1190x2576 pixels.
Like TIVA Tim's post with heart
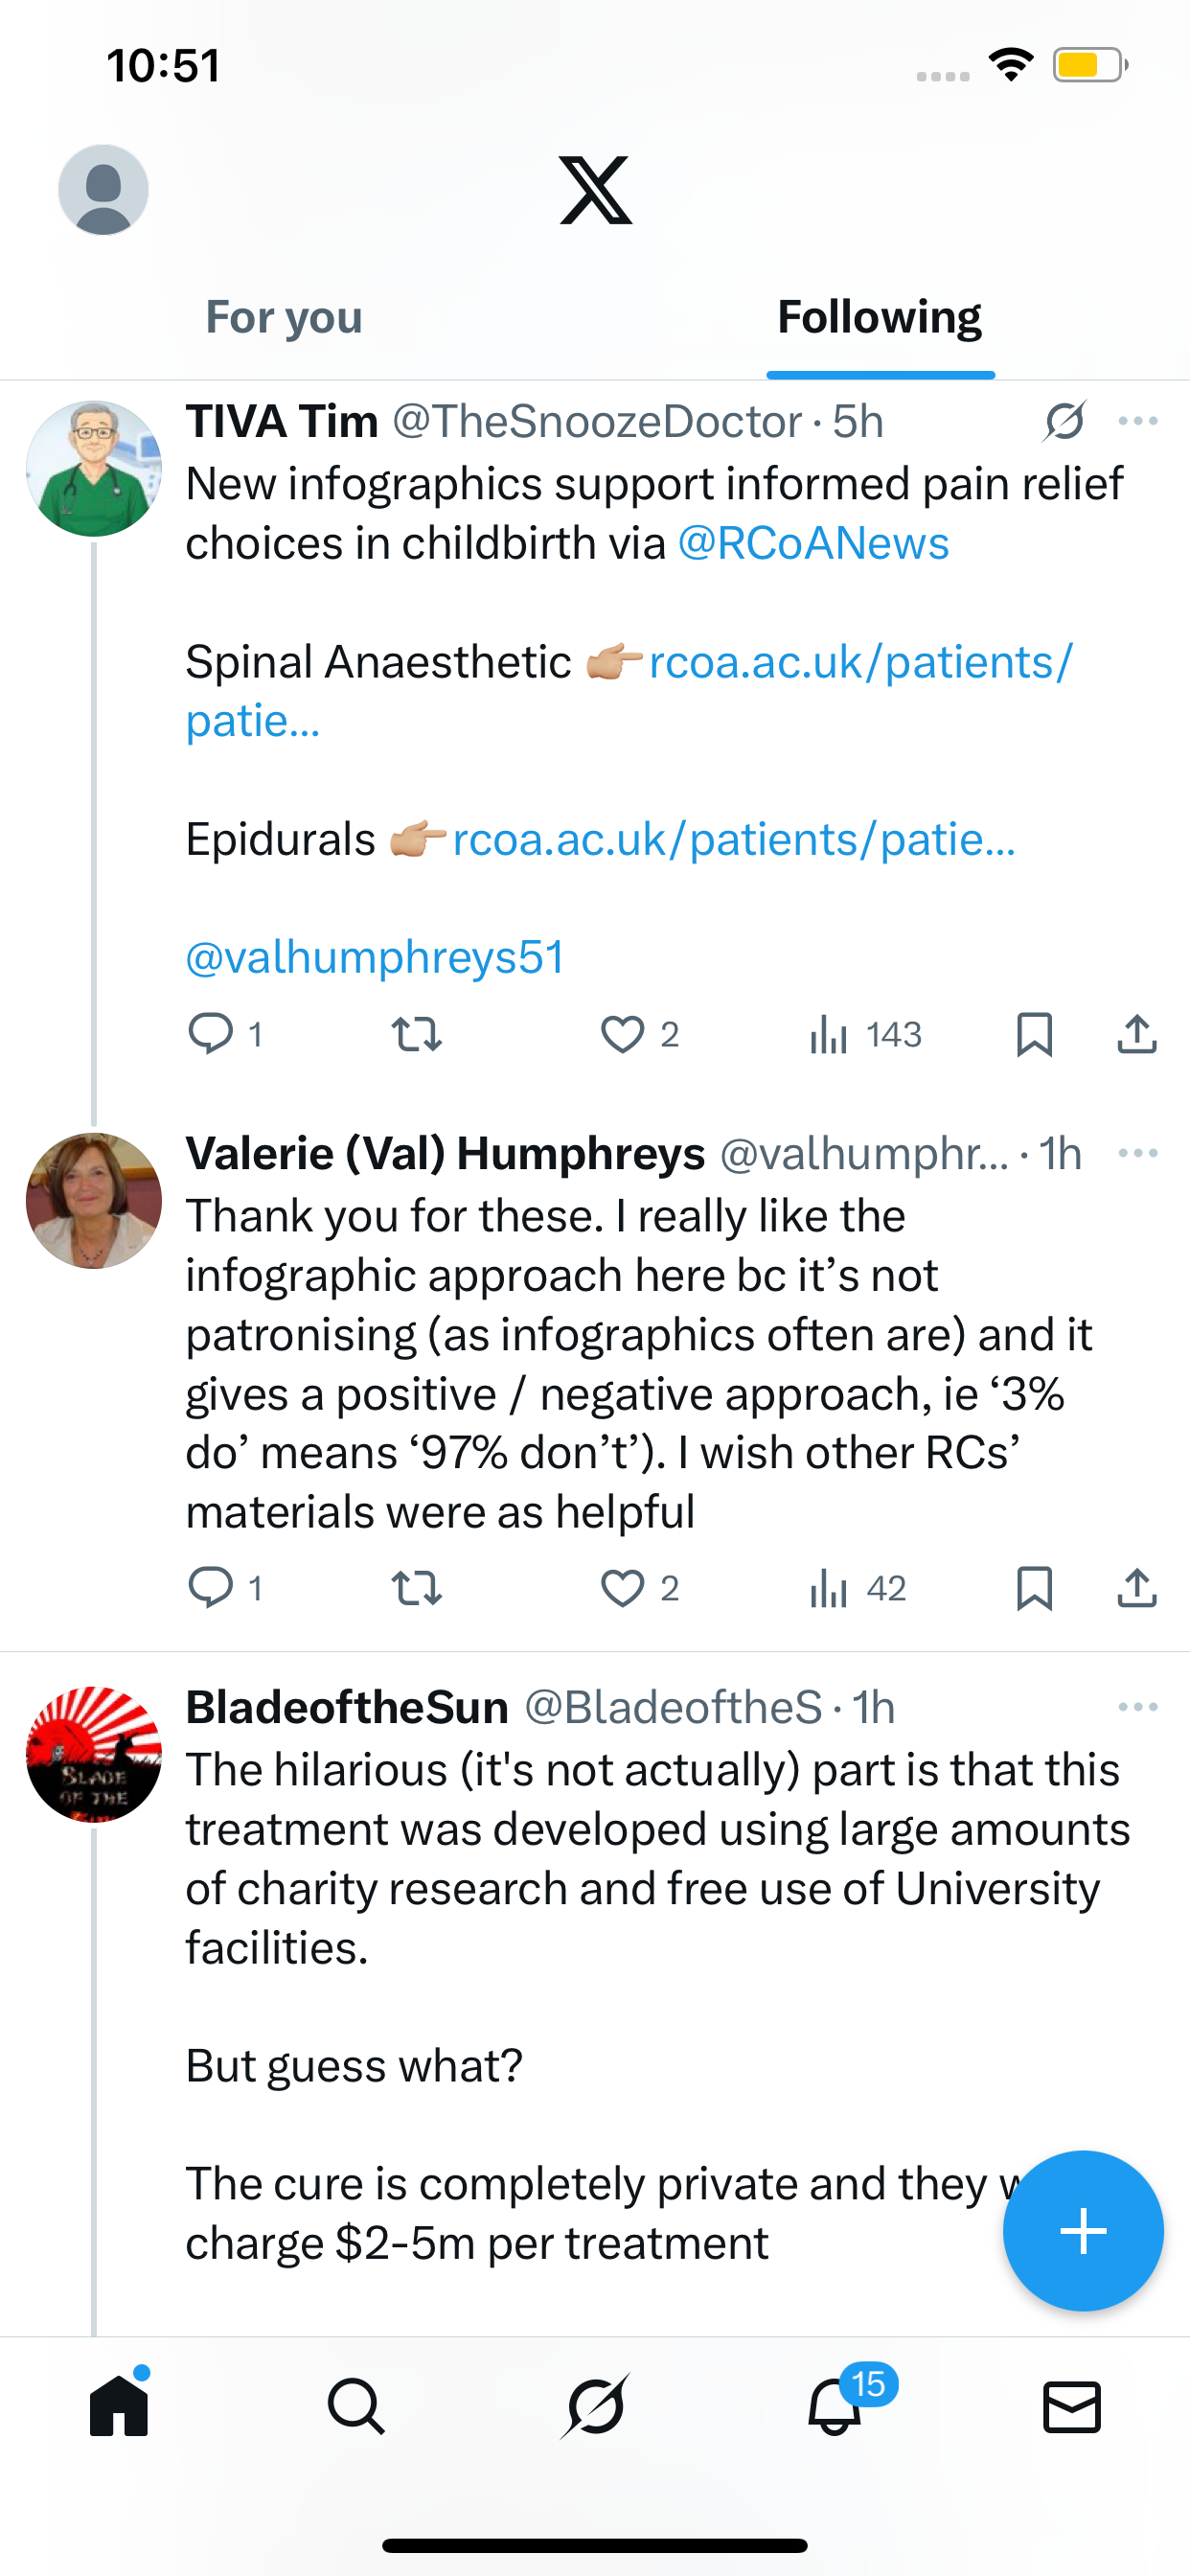(622, 1035)
